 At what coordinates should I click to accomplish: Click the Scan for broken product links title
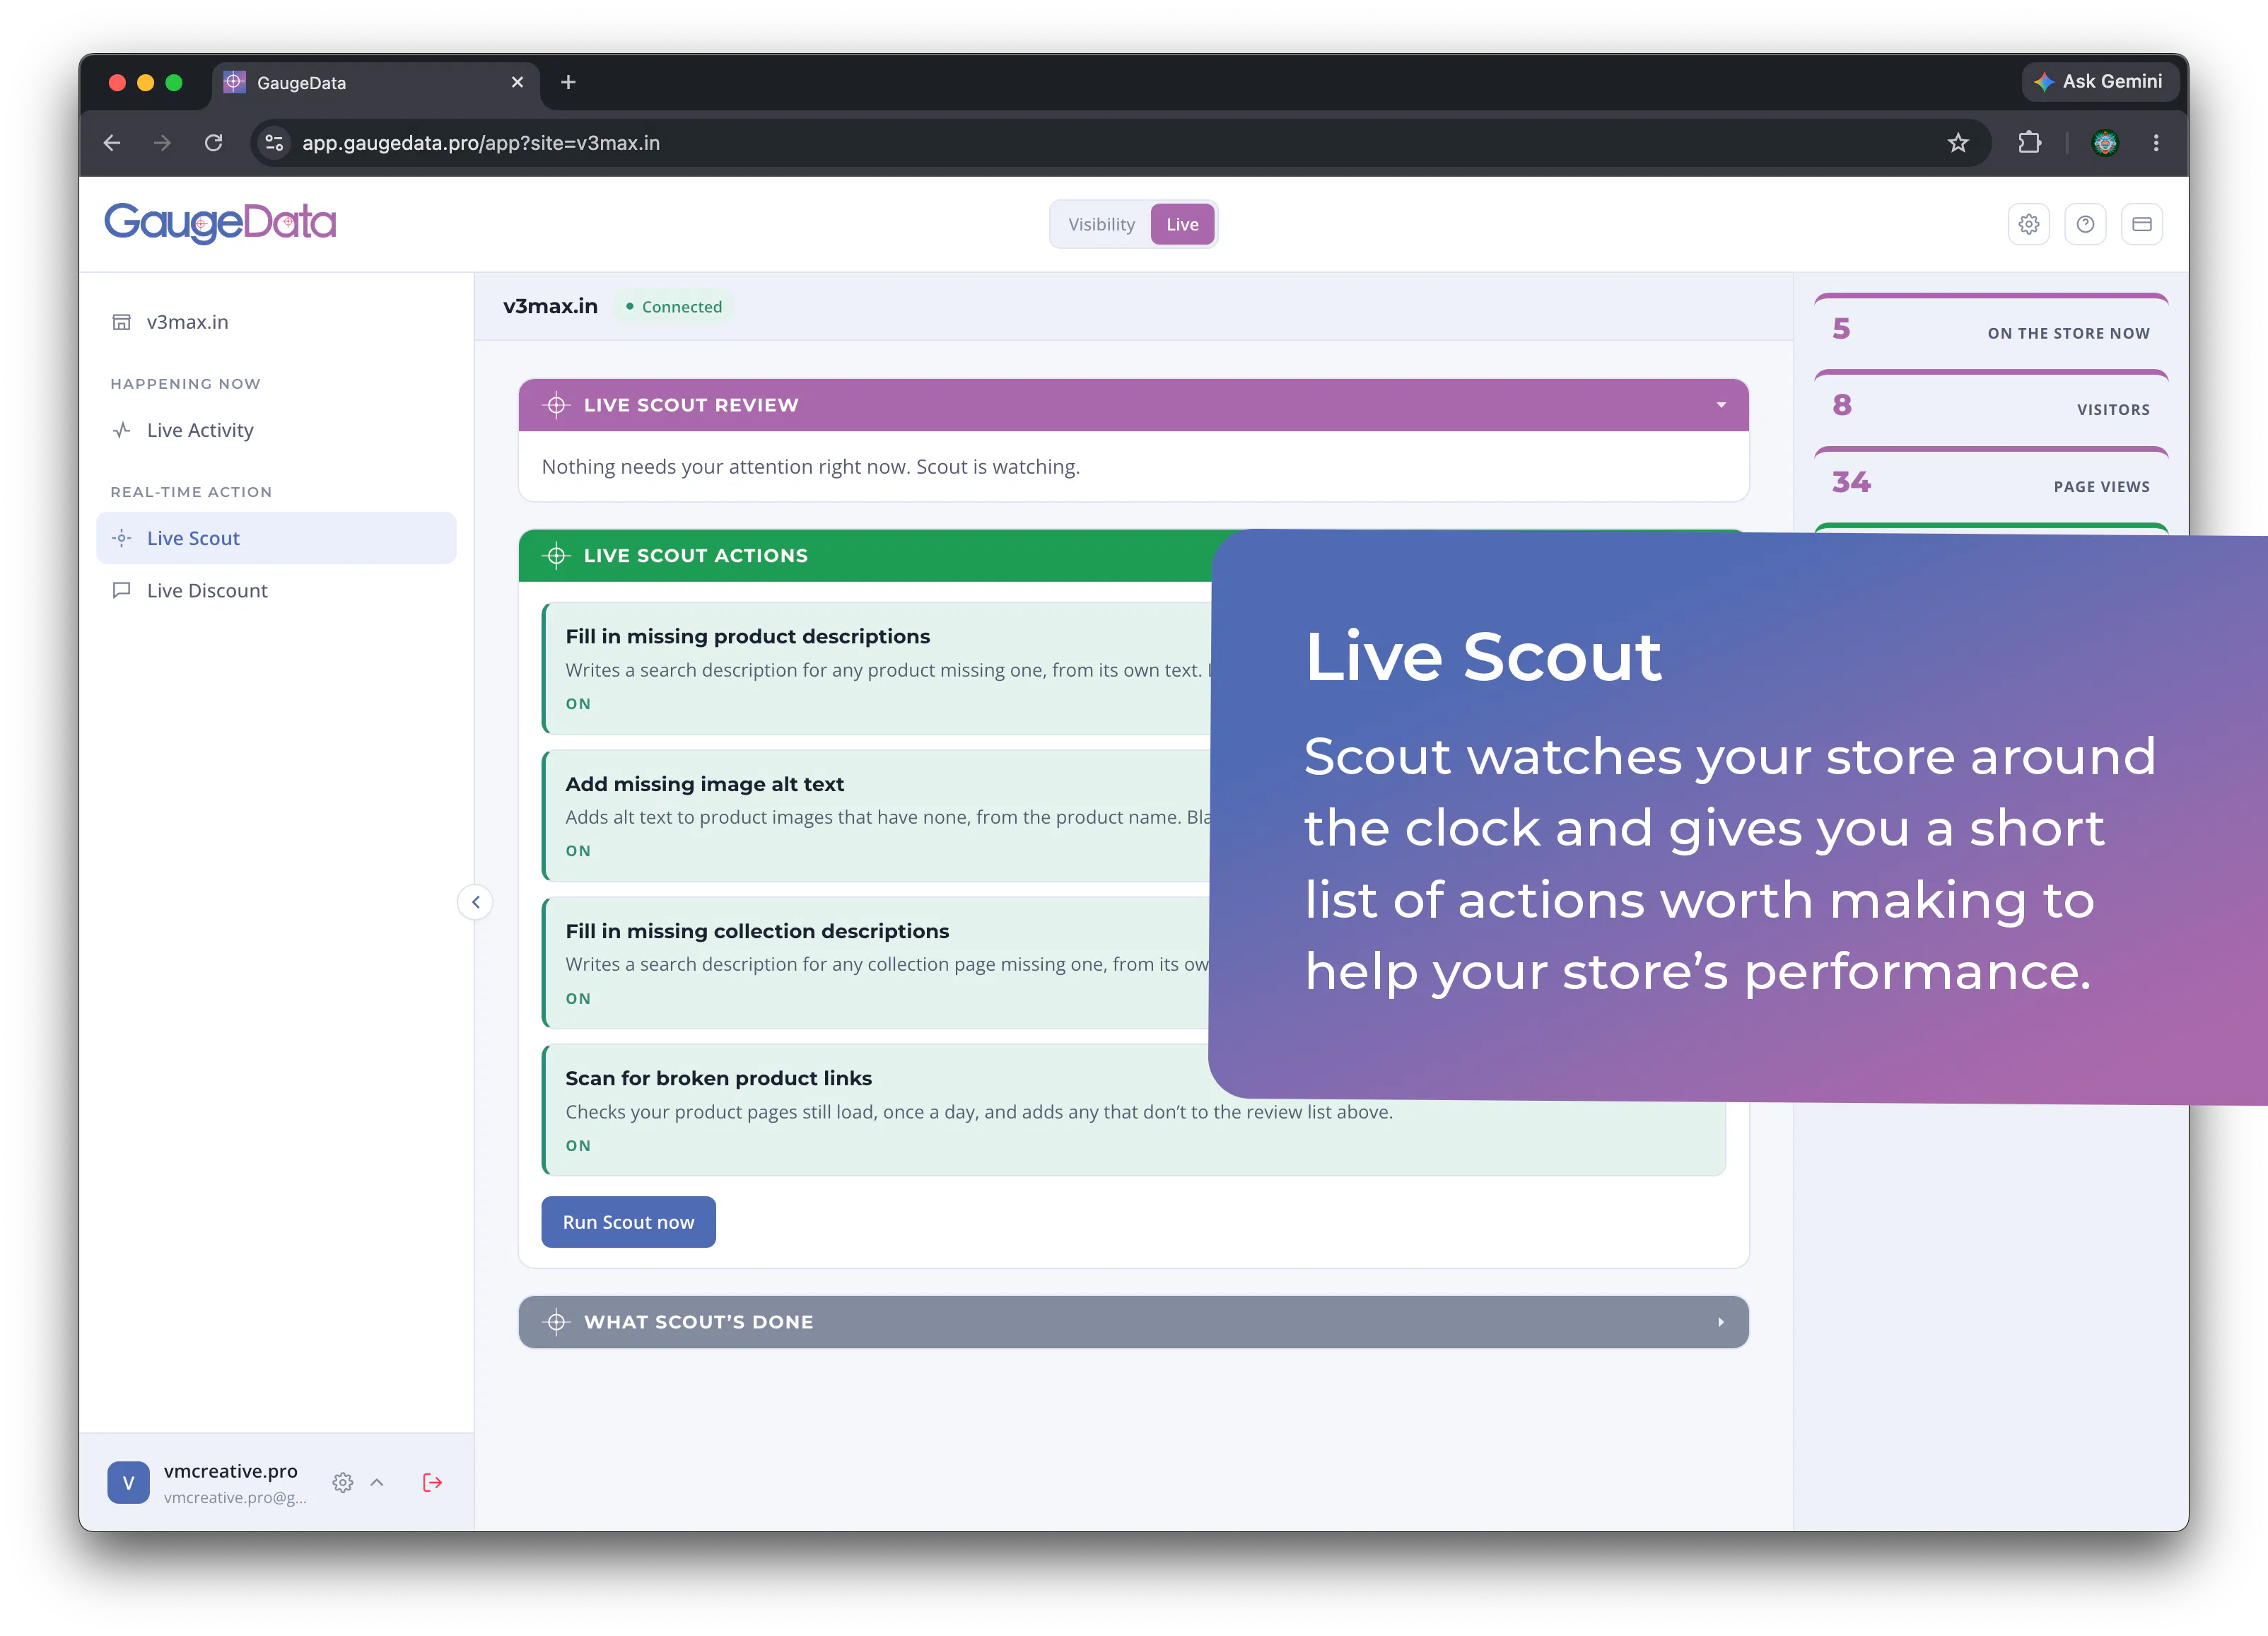pos(718,1078)
